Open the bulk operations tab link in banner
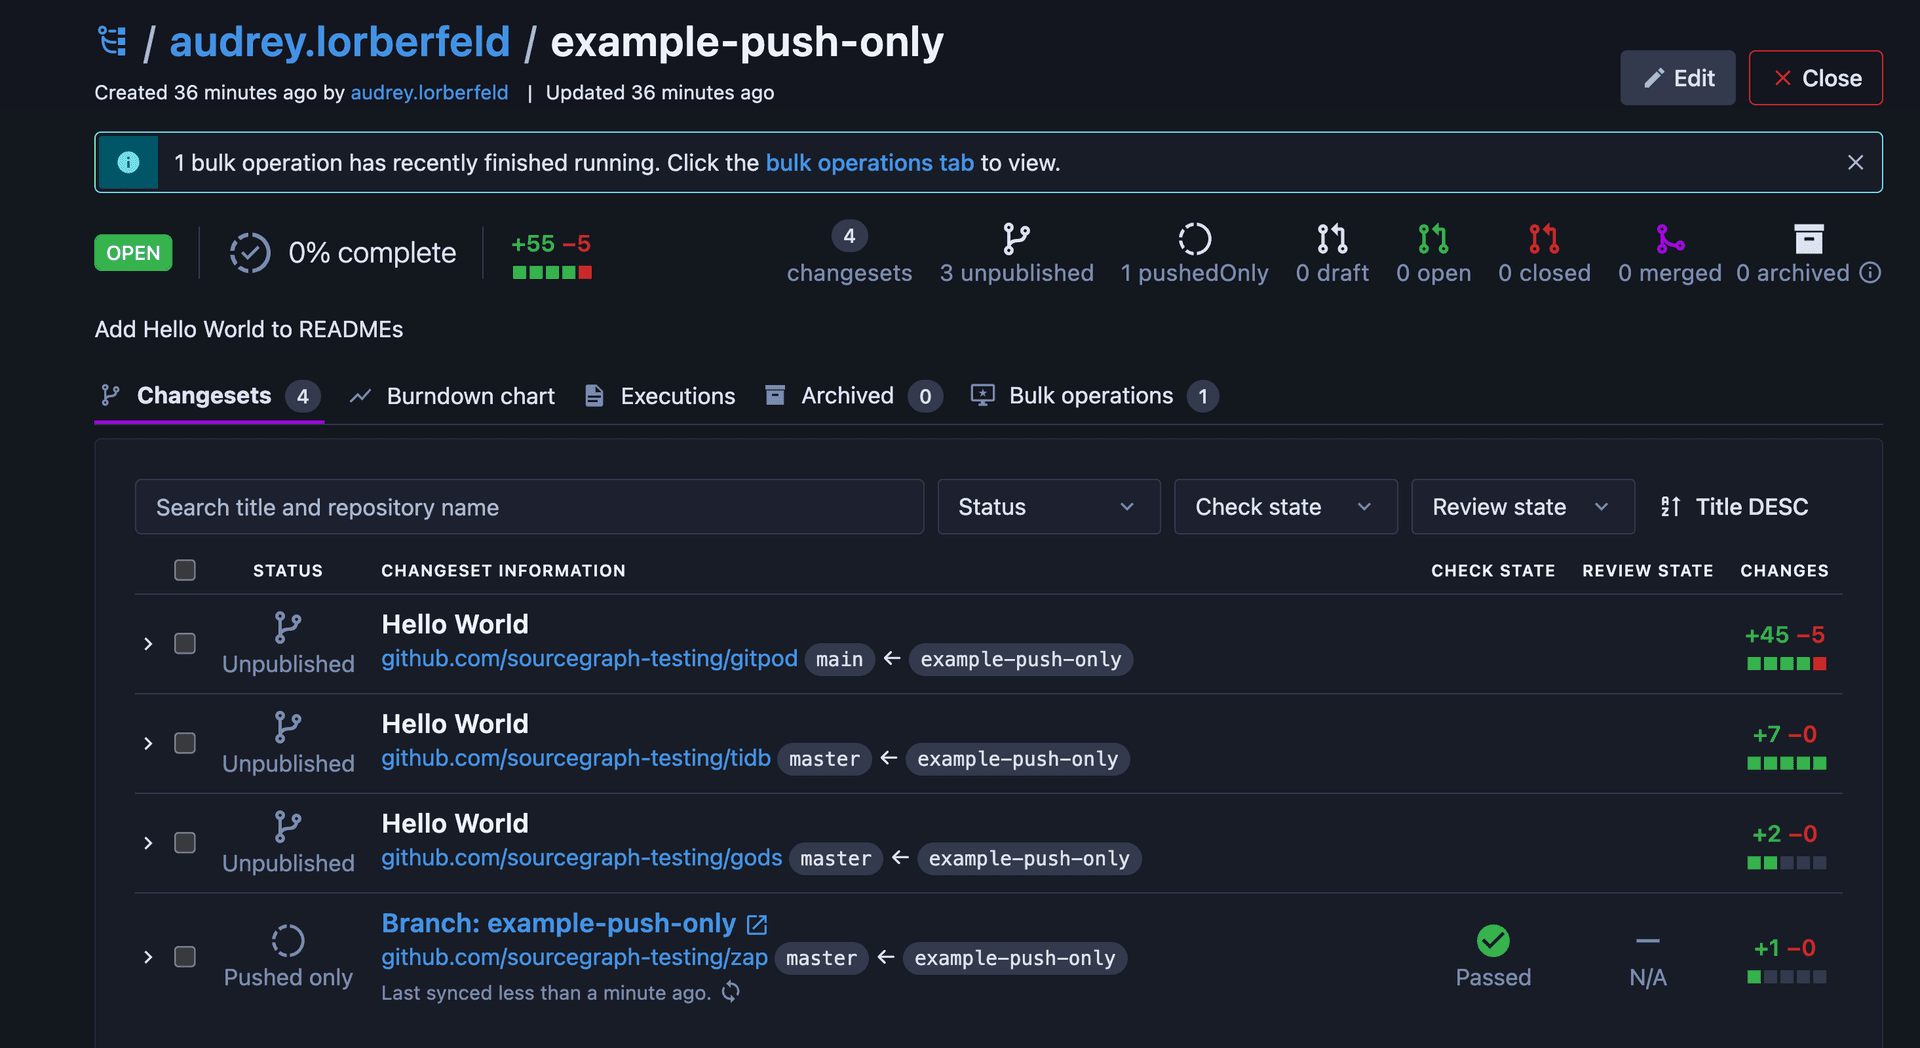This screenshot has height=1048, width=1920. tap(869, 163)
